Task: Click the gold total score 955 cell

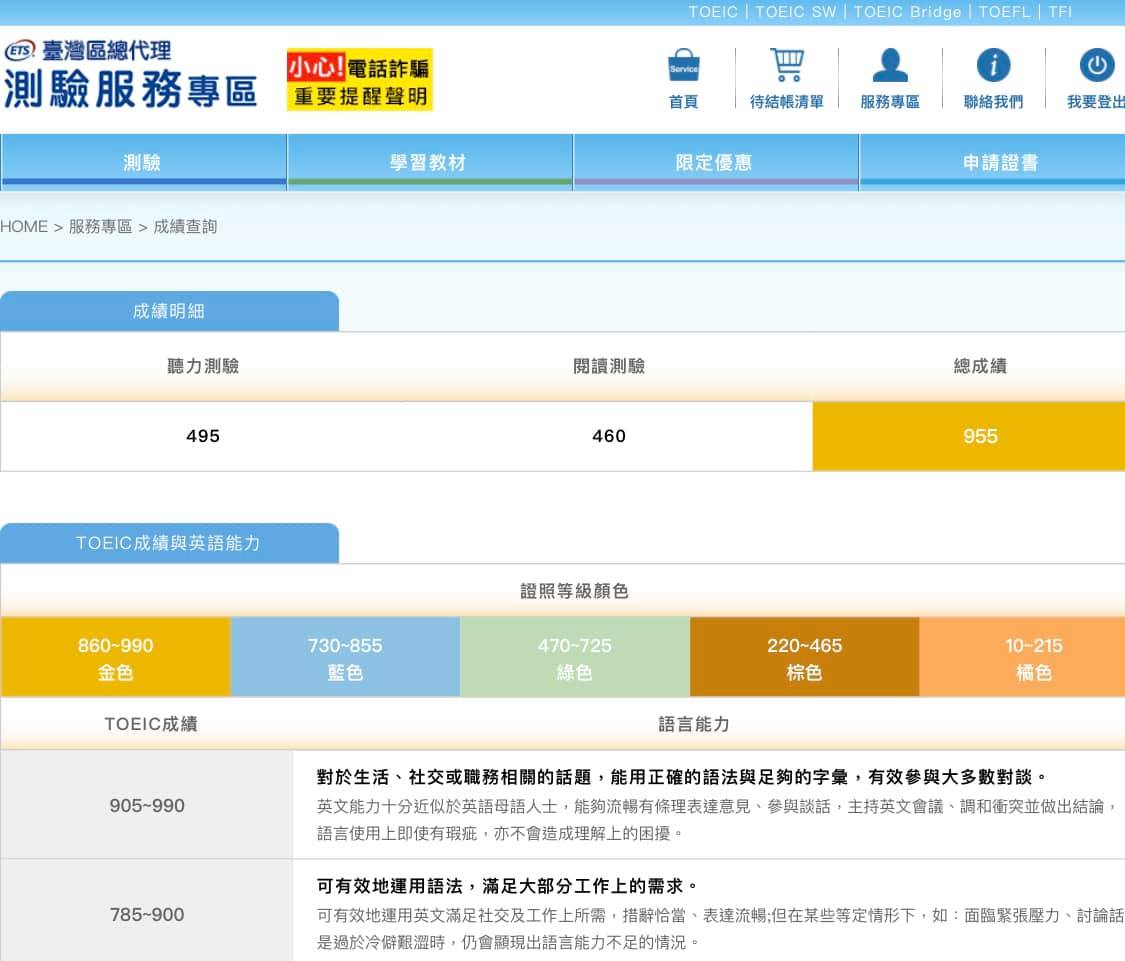Action: pyautogui.click(x=969, y=436)
